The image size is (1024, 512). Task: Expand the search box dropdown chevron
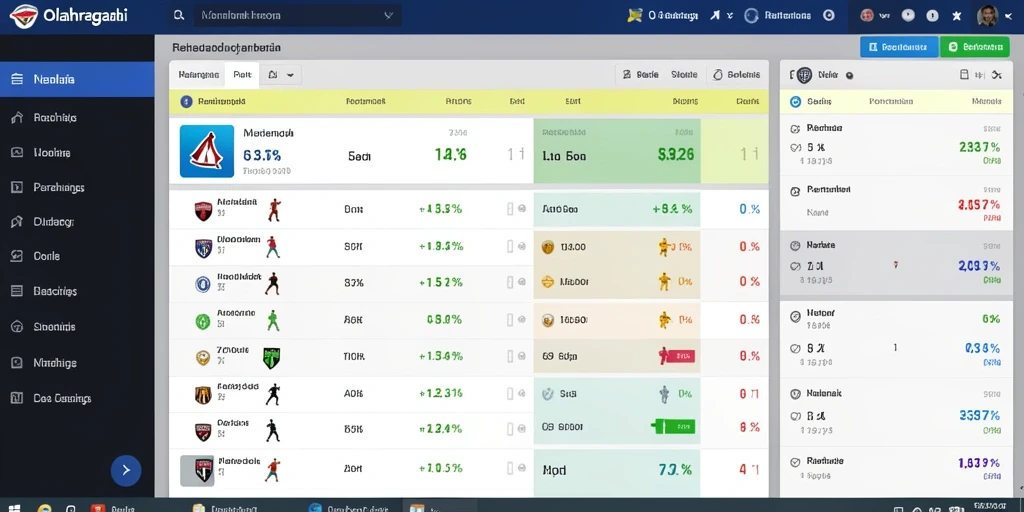389,15
